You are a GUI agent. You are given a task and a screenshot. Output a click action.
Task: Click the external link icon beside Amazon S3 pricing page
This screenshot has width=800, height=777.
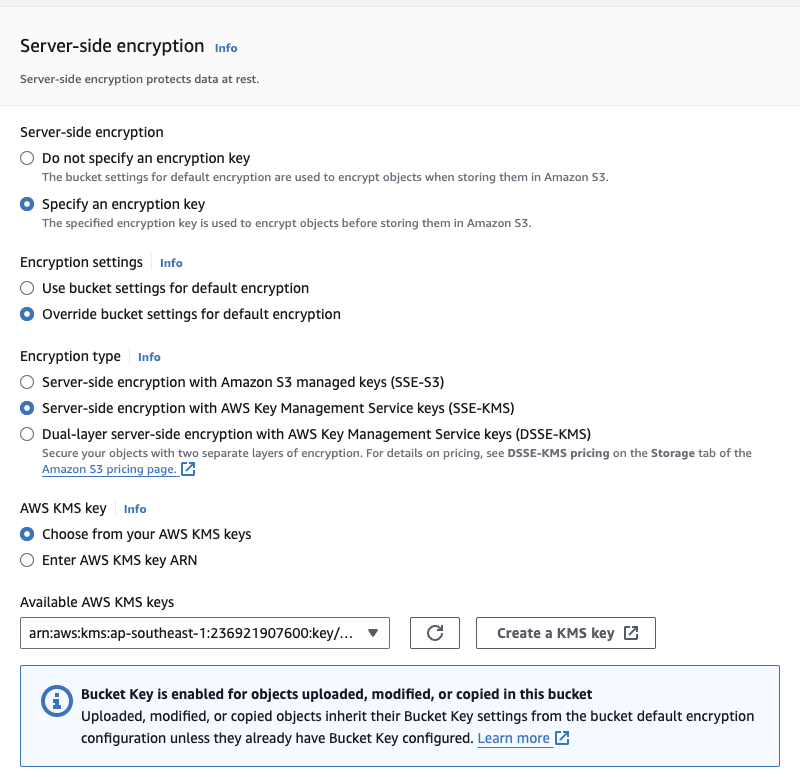pos(187,469)
